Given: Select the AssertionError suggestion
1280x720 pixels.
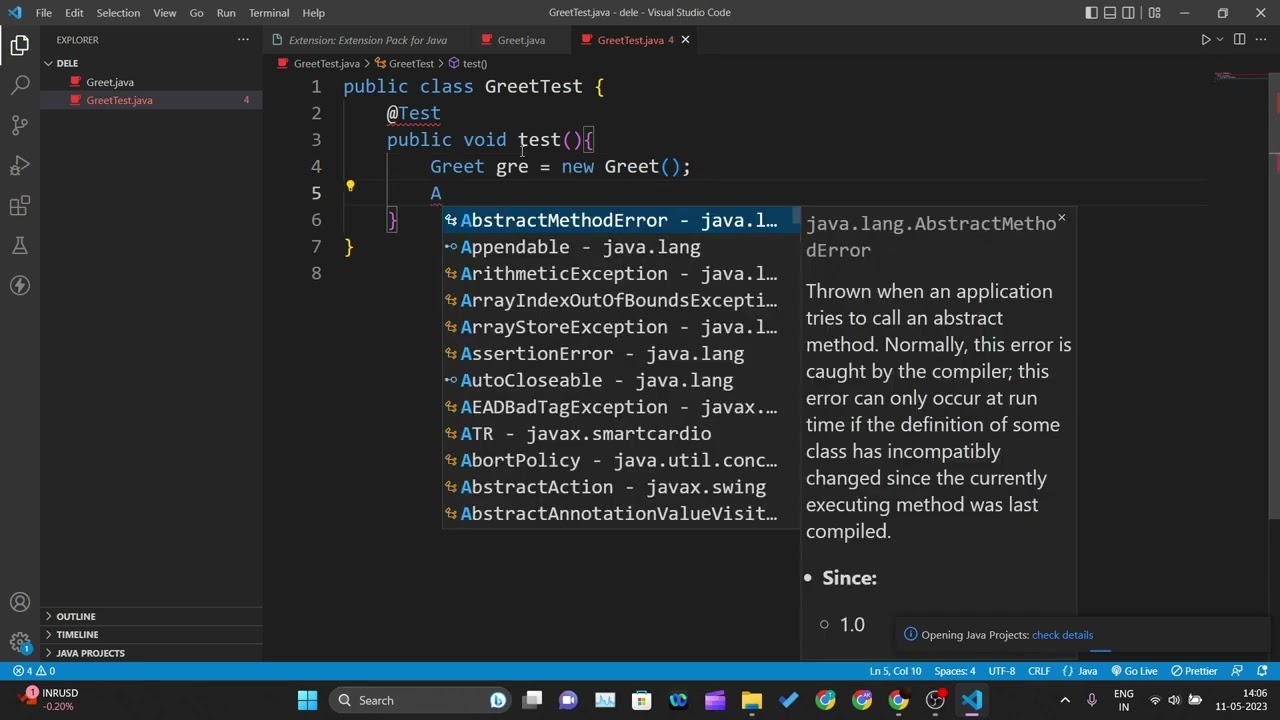Looking at the screenshot, I should [x=621, y=354].
